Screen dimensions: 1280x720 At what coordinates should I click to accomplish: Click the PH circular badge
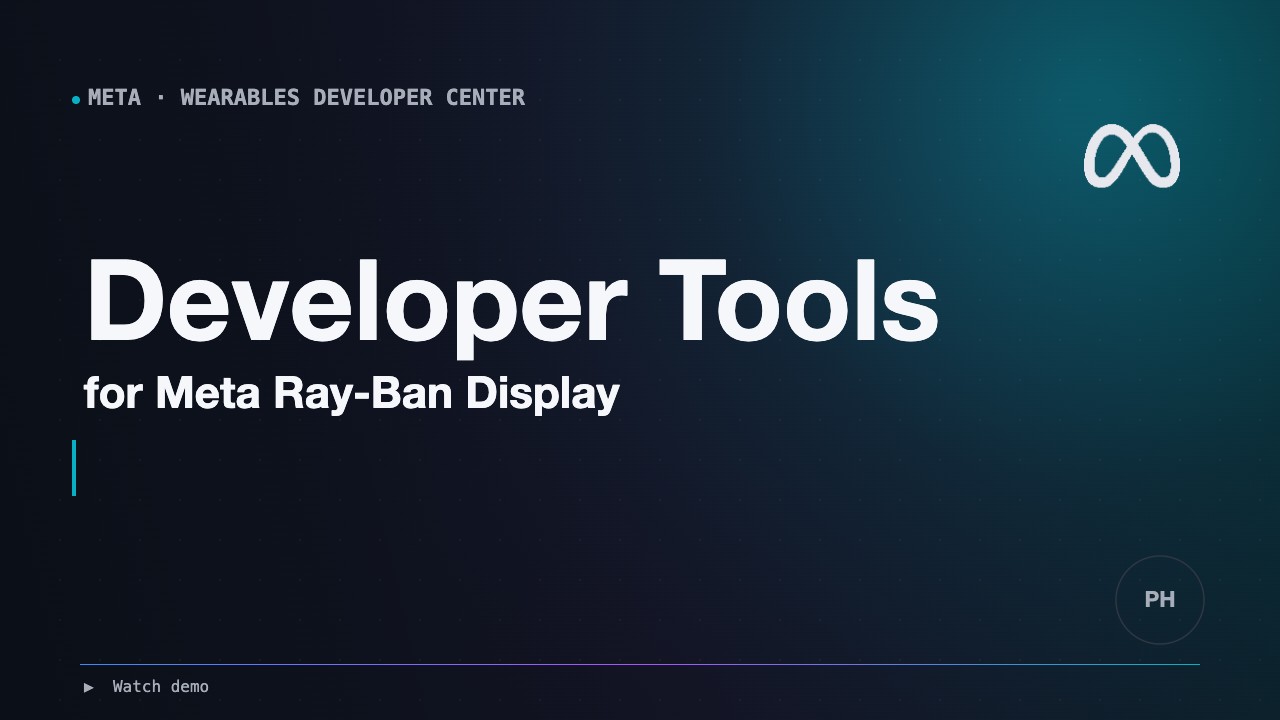coord(1160,600)
